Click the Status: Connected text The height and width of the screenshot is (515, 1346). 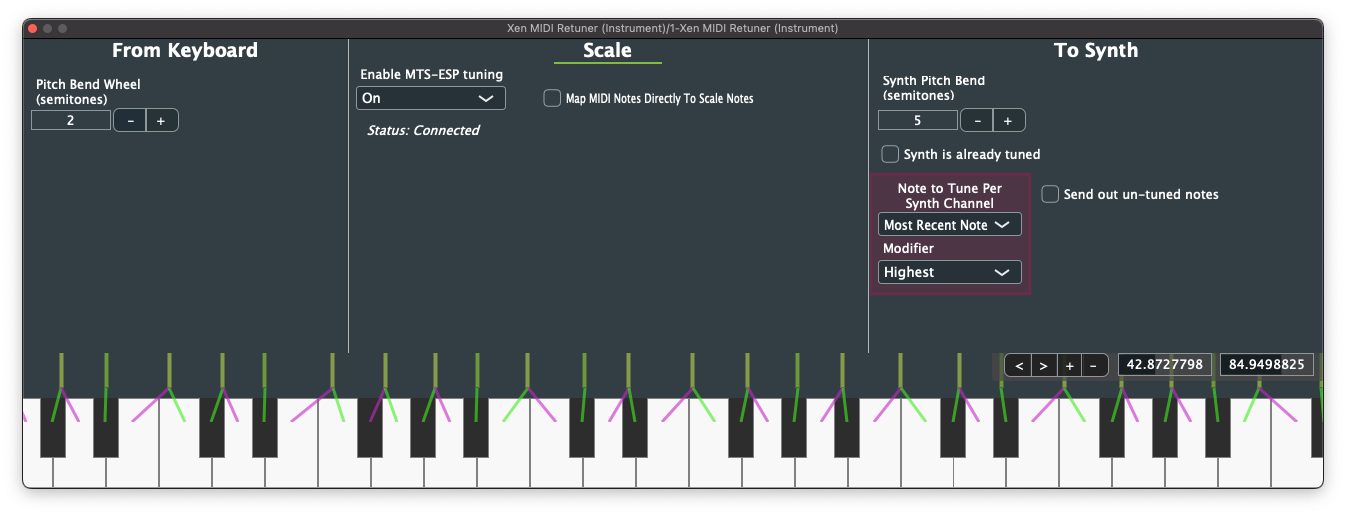[423, 130]
